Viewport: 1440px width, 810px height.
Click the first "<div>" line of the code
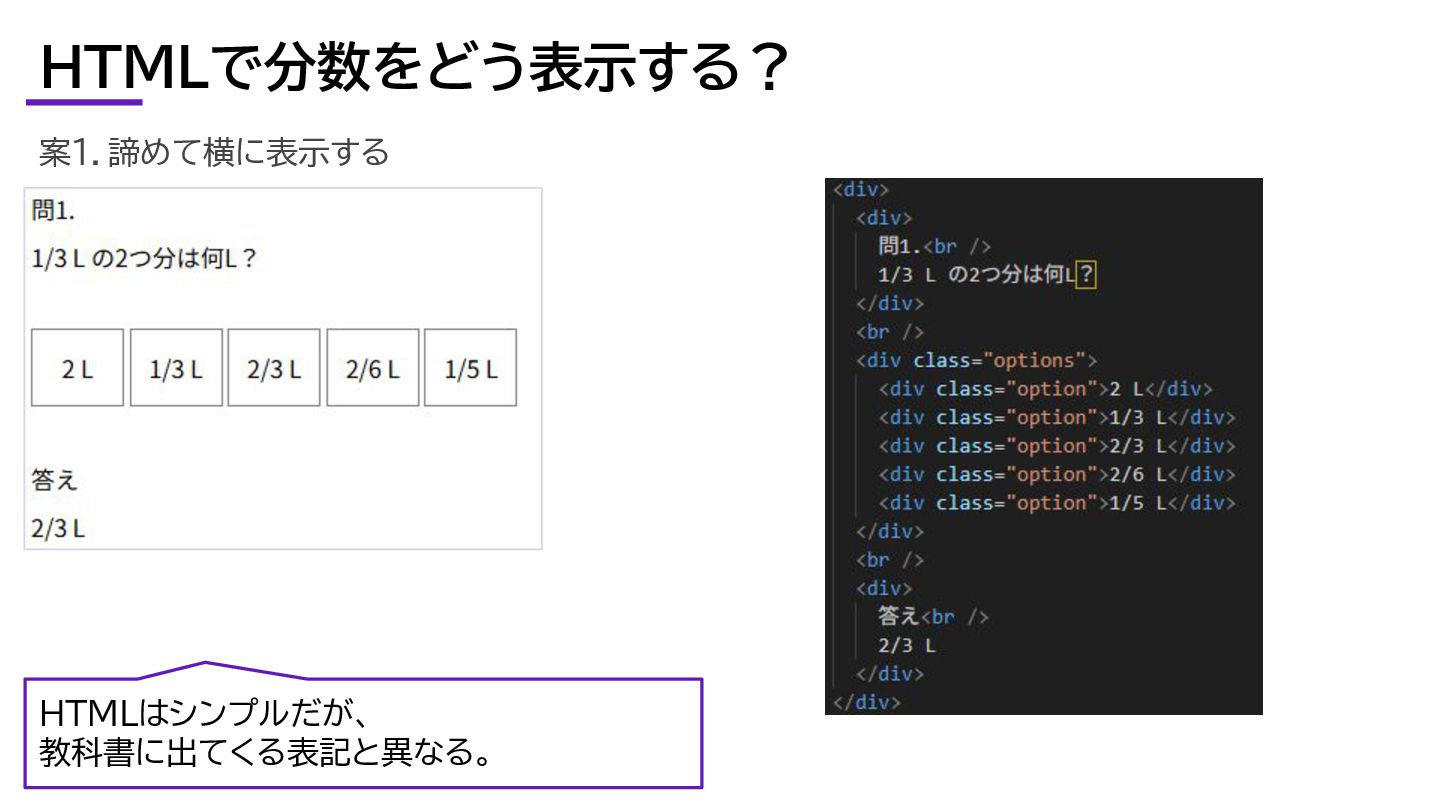coord(860,189)
